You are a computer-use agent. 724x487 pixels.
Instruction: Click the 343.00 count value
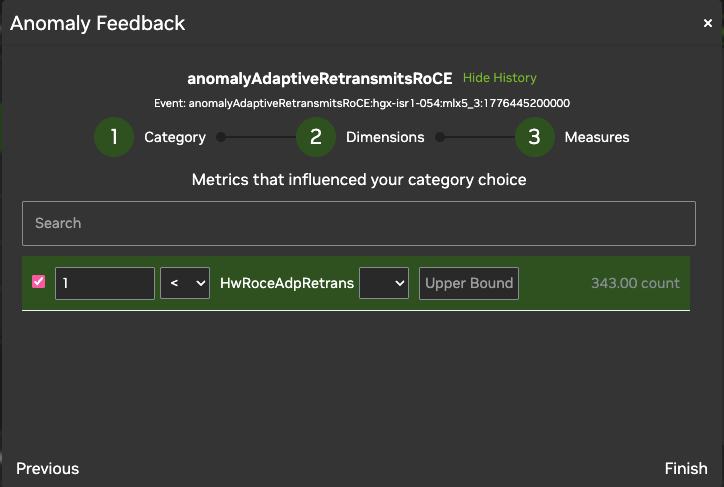point(635,283)
